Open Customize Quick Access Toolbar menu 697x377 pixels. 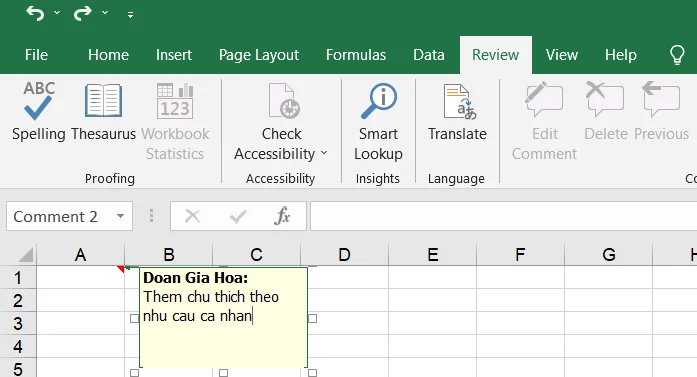tap(130, 15)
